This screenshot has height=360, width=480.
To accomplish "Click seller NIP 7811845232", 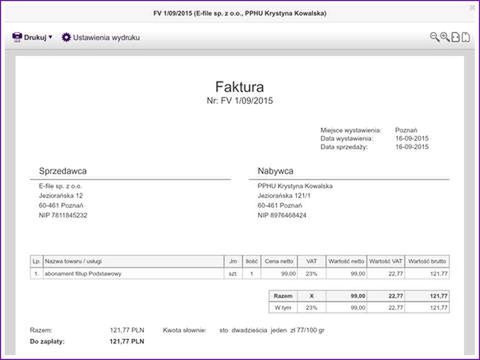I will pos(63,215).
